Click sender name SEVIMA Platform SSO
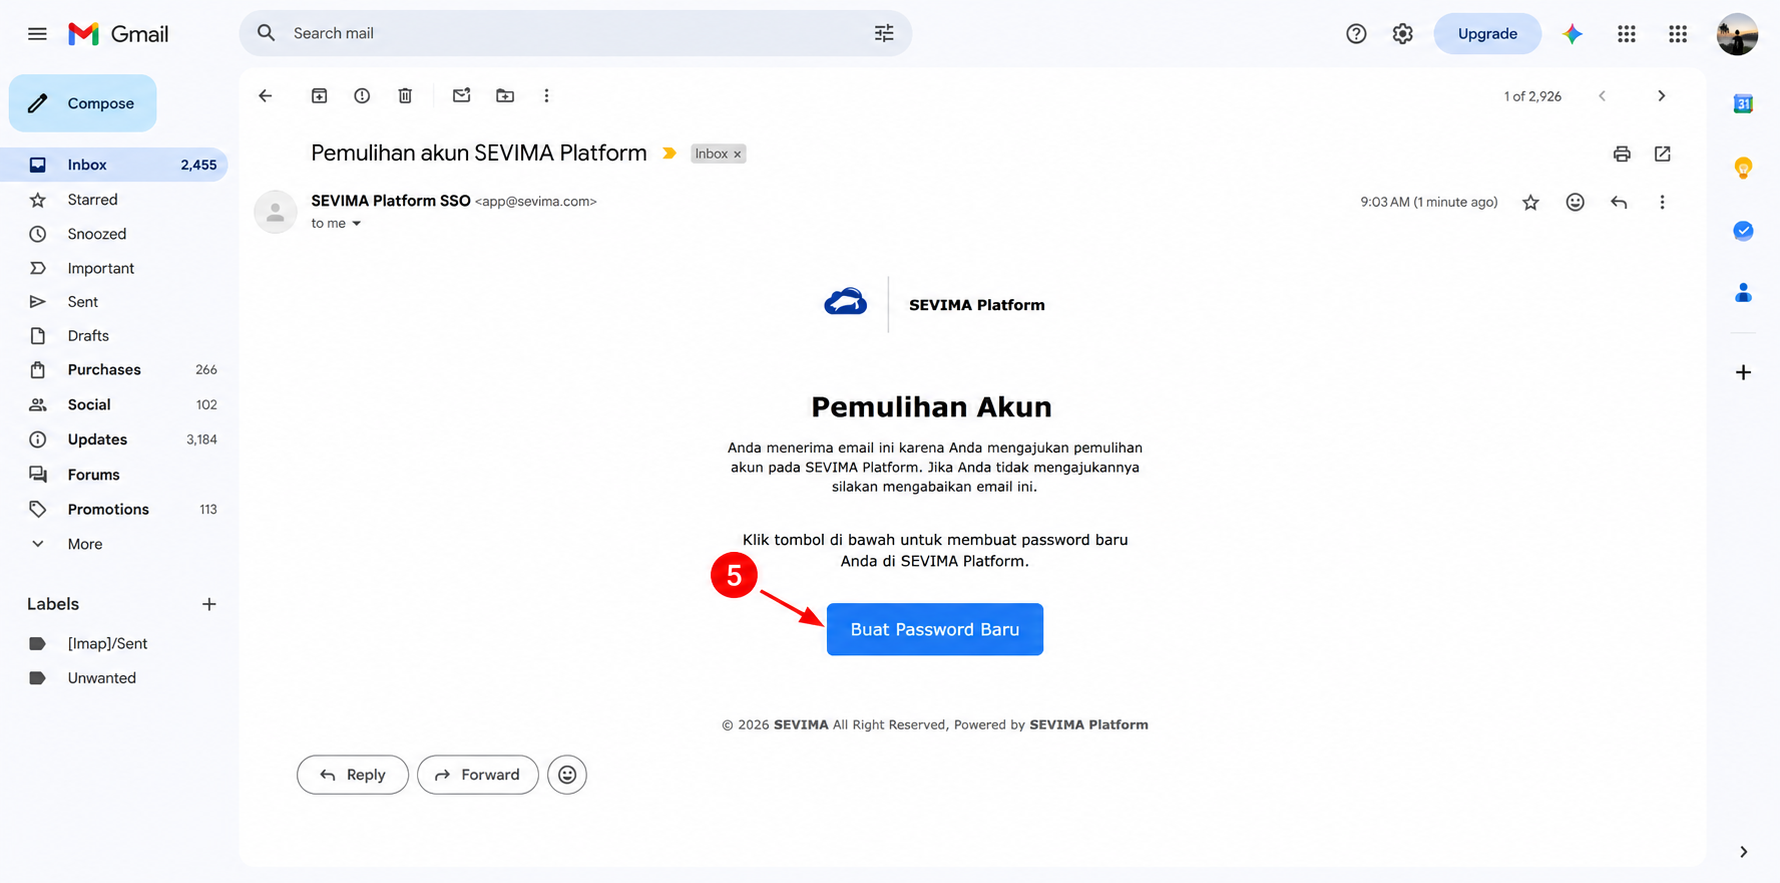Image resolution: width=1780 pixels, height=883 pixels. (x=391, y=201)
